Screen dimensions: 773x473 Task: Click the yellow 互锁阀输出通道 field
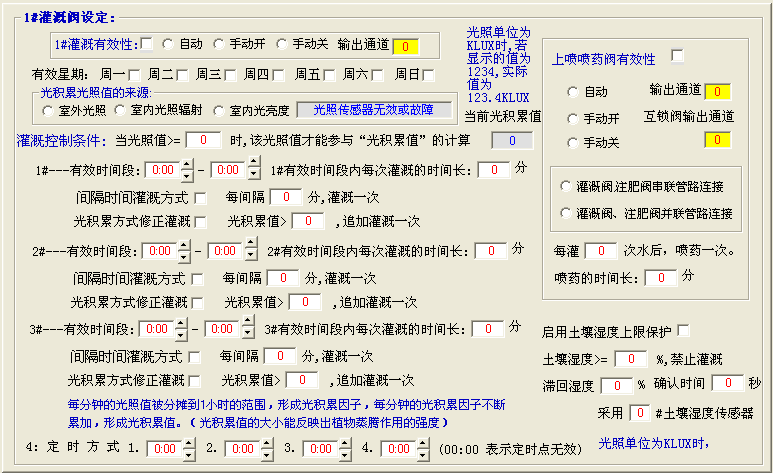[717, 139]
